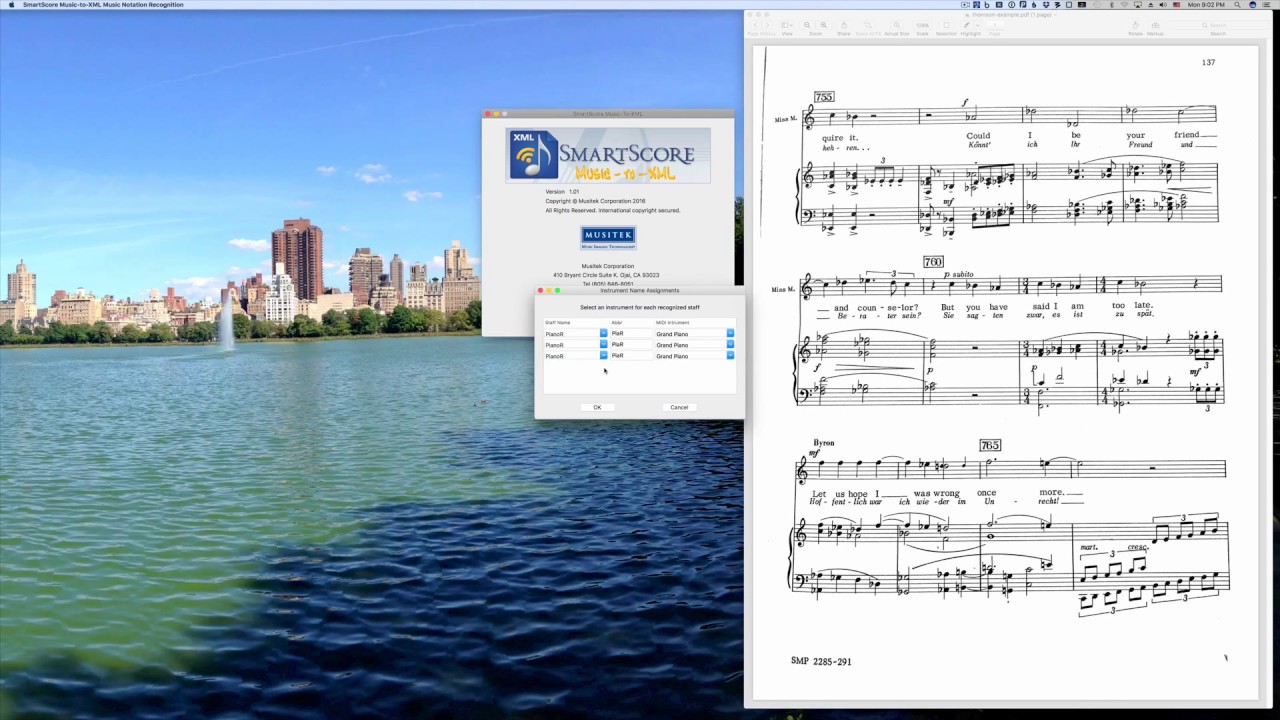
Task: Click the Preview Search field
Action: (1217, 25)
